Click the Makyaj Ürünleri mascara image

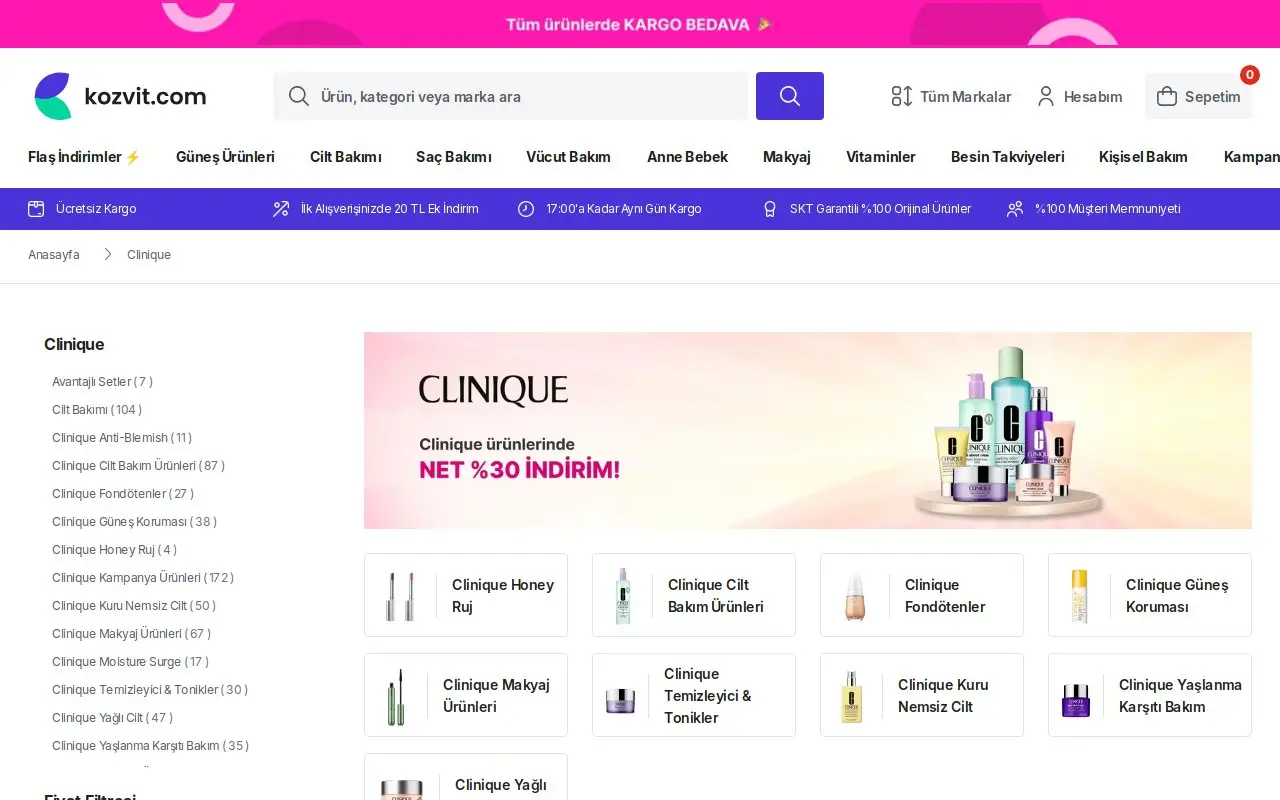click(396, 696)
